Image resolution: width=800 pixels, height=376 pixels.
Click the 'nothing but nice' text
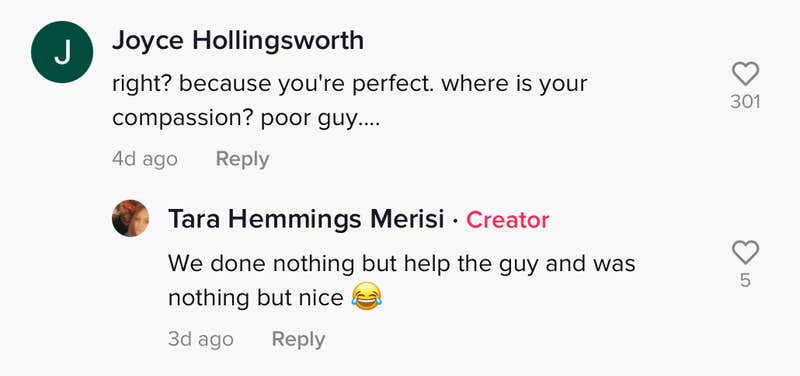256,298
